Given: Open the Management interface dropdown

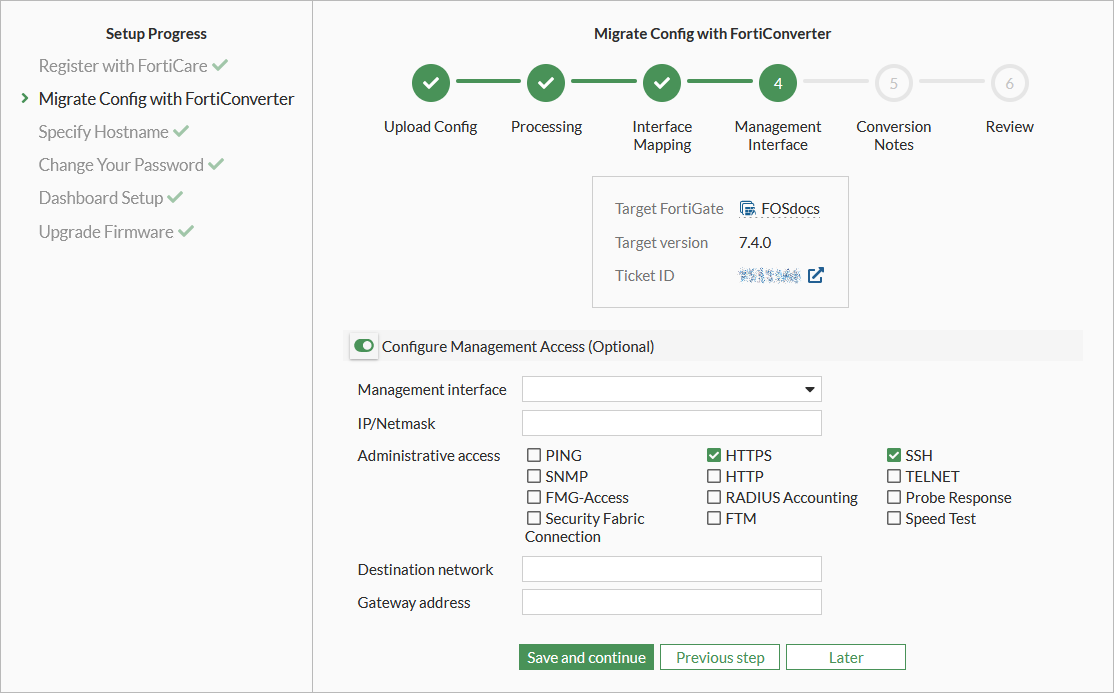Looking at the screenshot, I should pos(671,389).
